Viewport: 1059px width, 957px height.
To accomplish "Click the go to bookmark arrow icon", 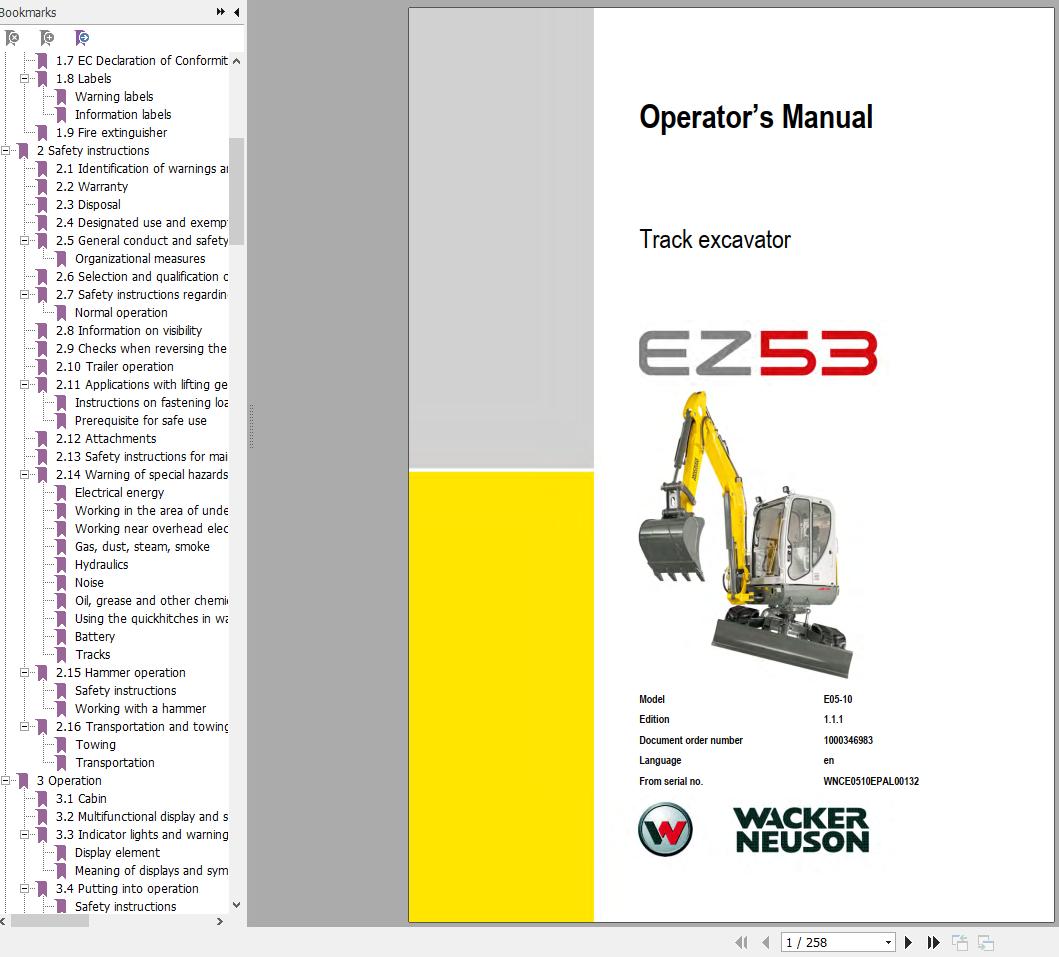I will [x=82, y=38].
